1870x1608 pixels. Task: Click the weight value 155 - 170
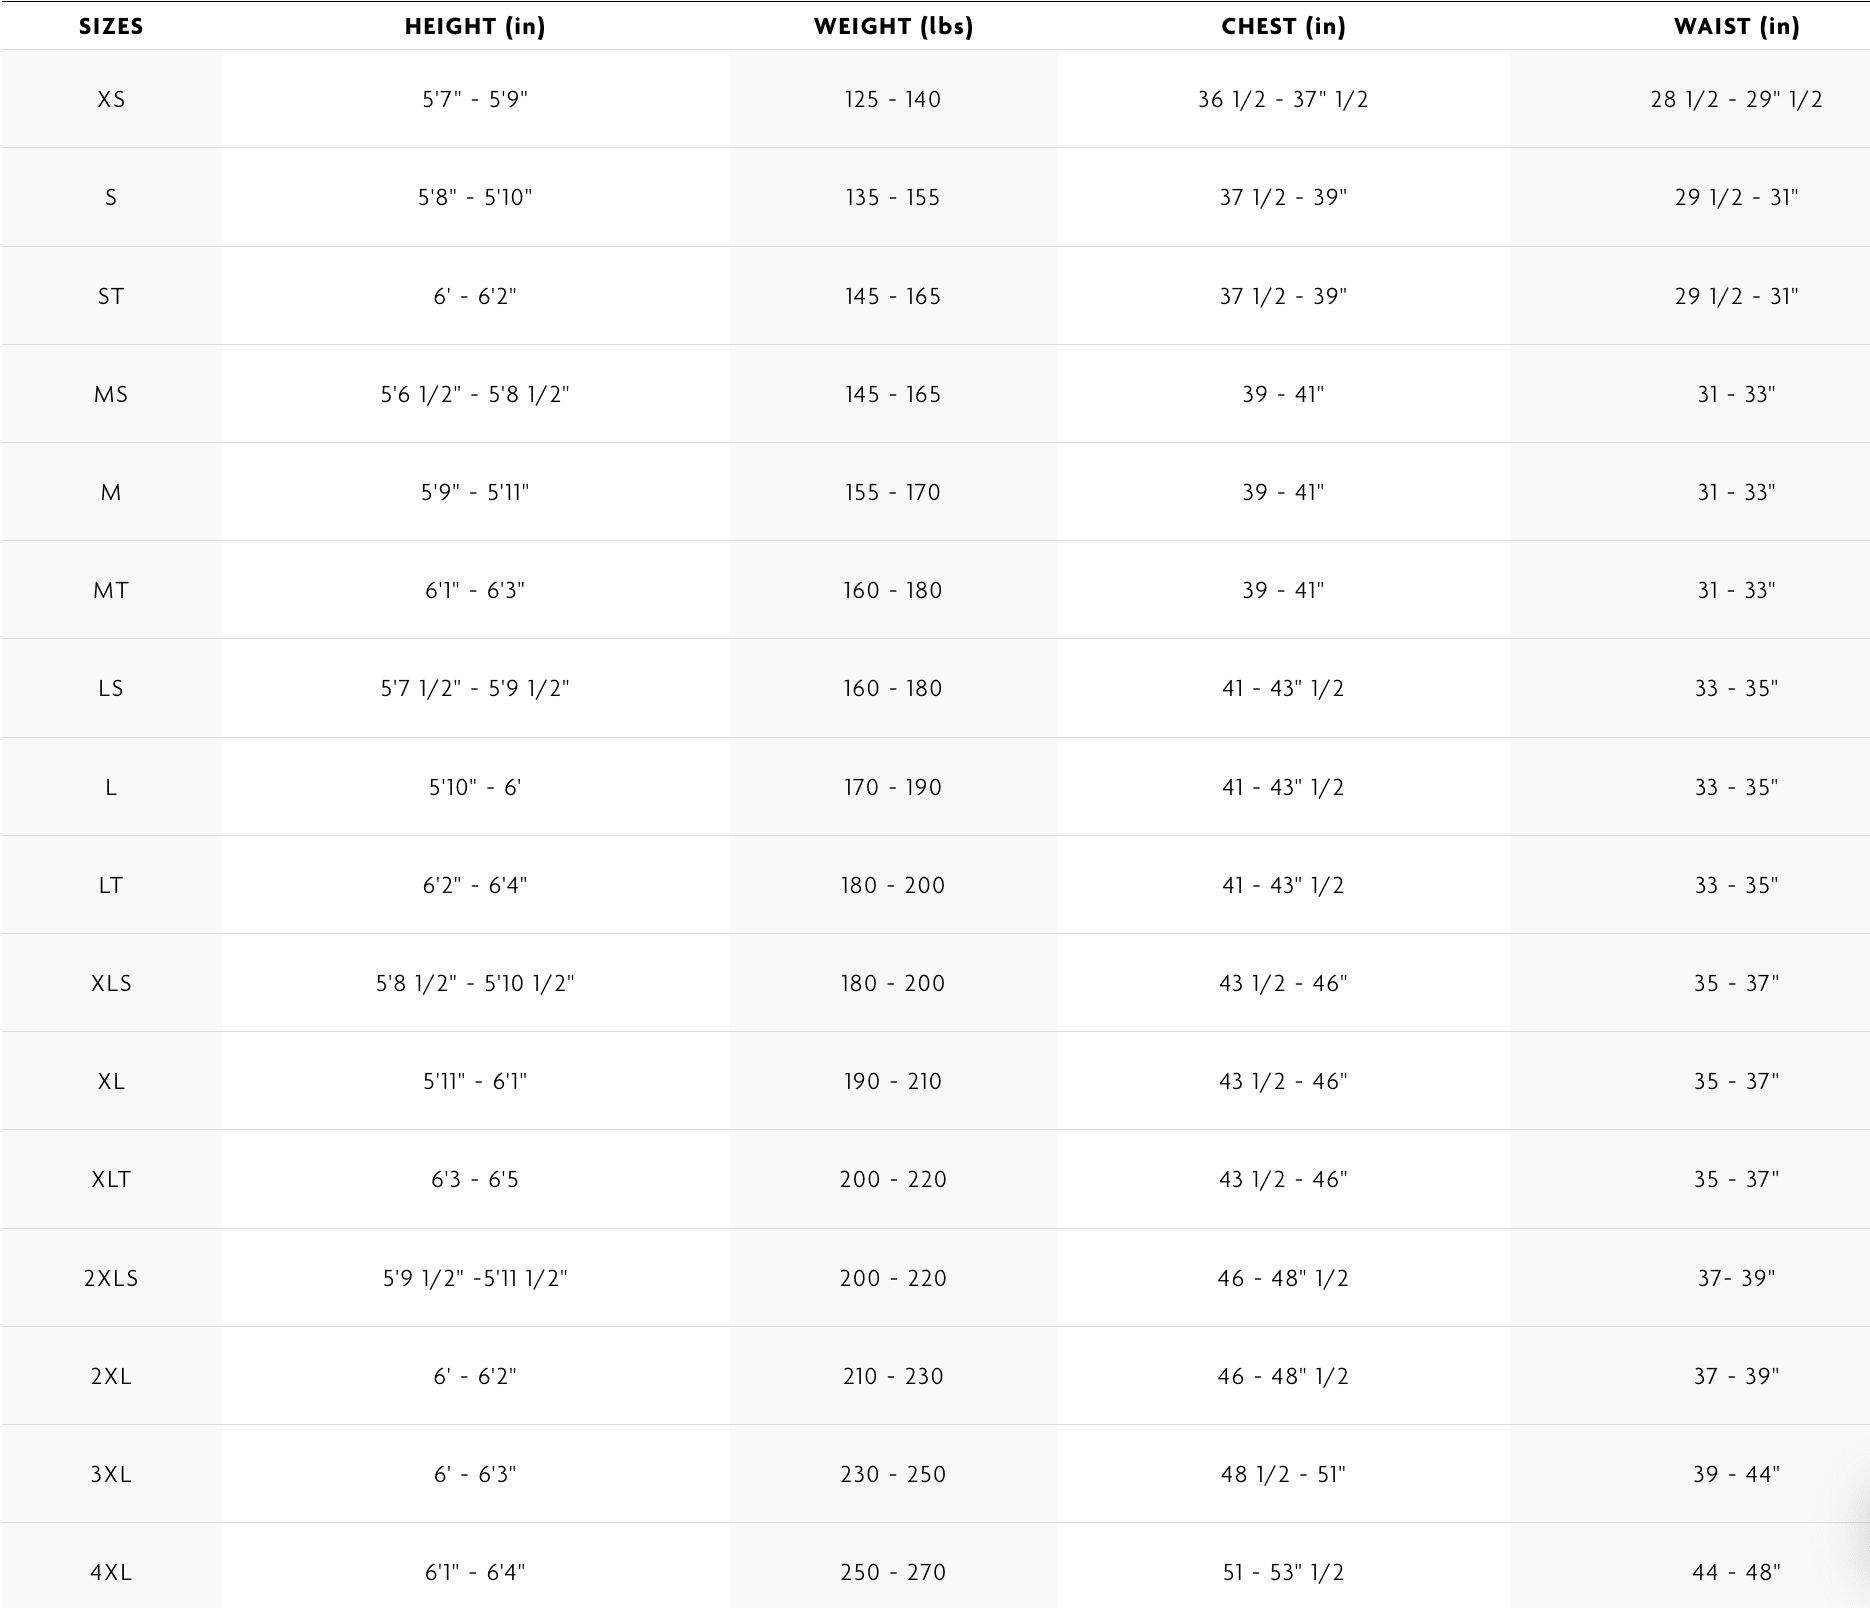click(x=893, y=492)
